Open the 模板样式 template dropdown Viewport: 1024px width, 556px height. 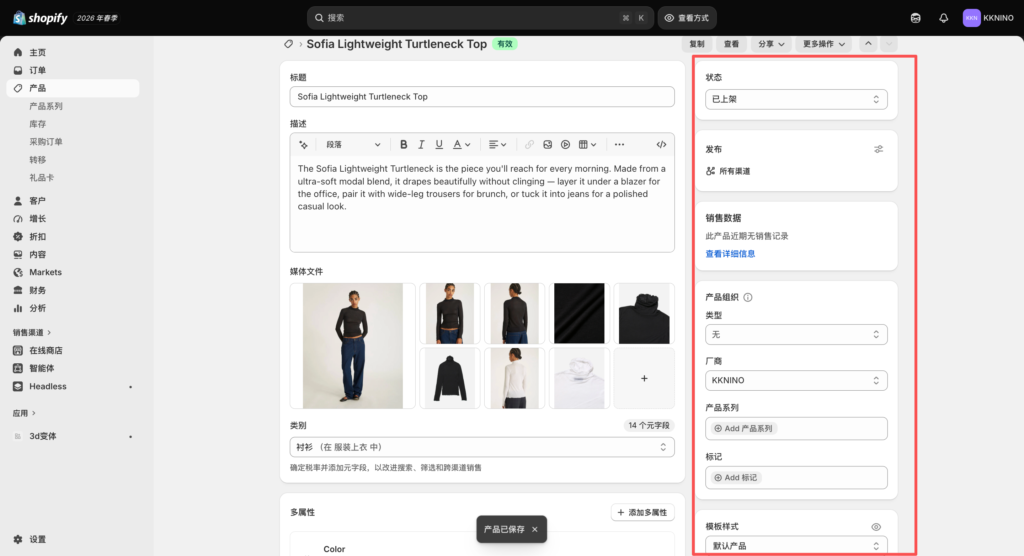coord(796,546)
